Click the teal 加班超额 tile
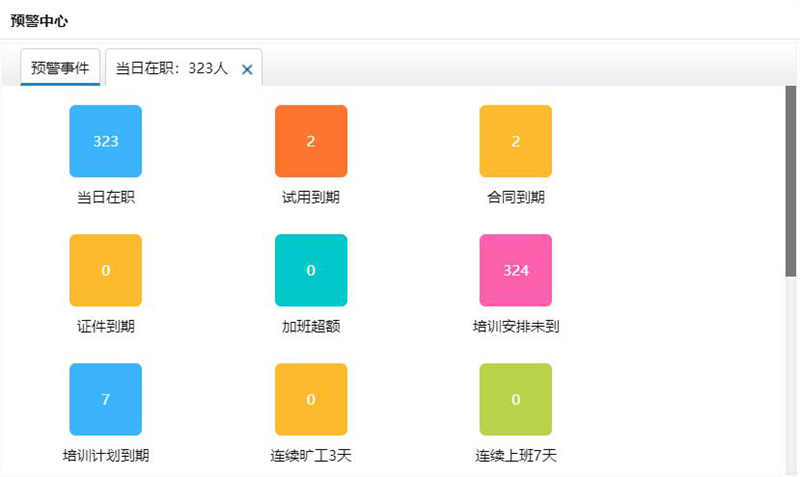 (311, 270)
